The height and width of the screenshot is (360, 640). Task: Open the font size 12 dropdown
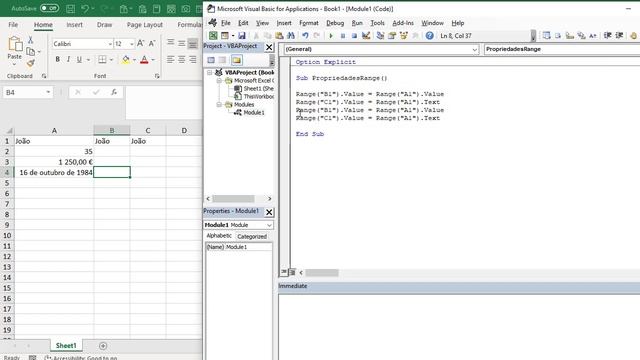[131, 44]
